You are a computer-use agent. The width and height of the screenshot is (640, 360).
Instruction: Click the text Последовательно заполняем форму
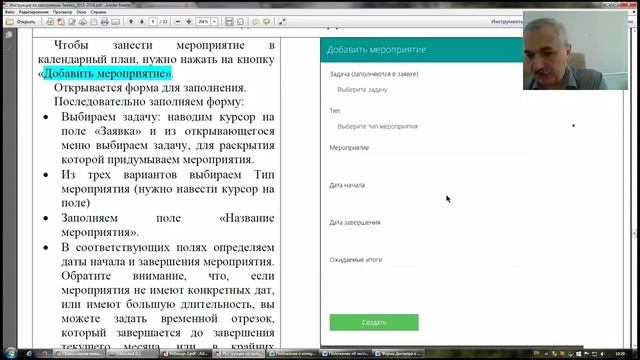coord(149,102)
